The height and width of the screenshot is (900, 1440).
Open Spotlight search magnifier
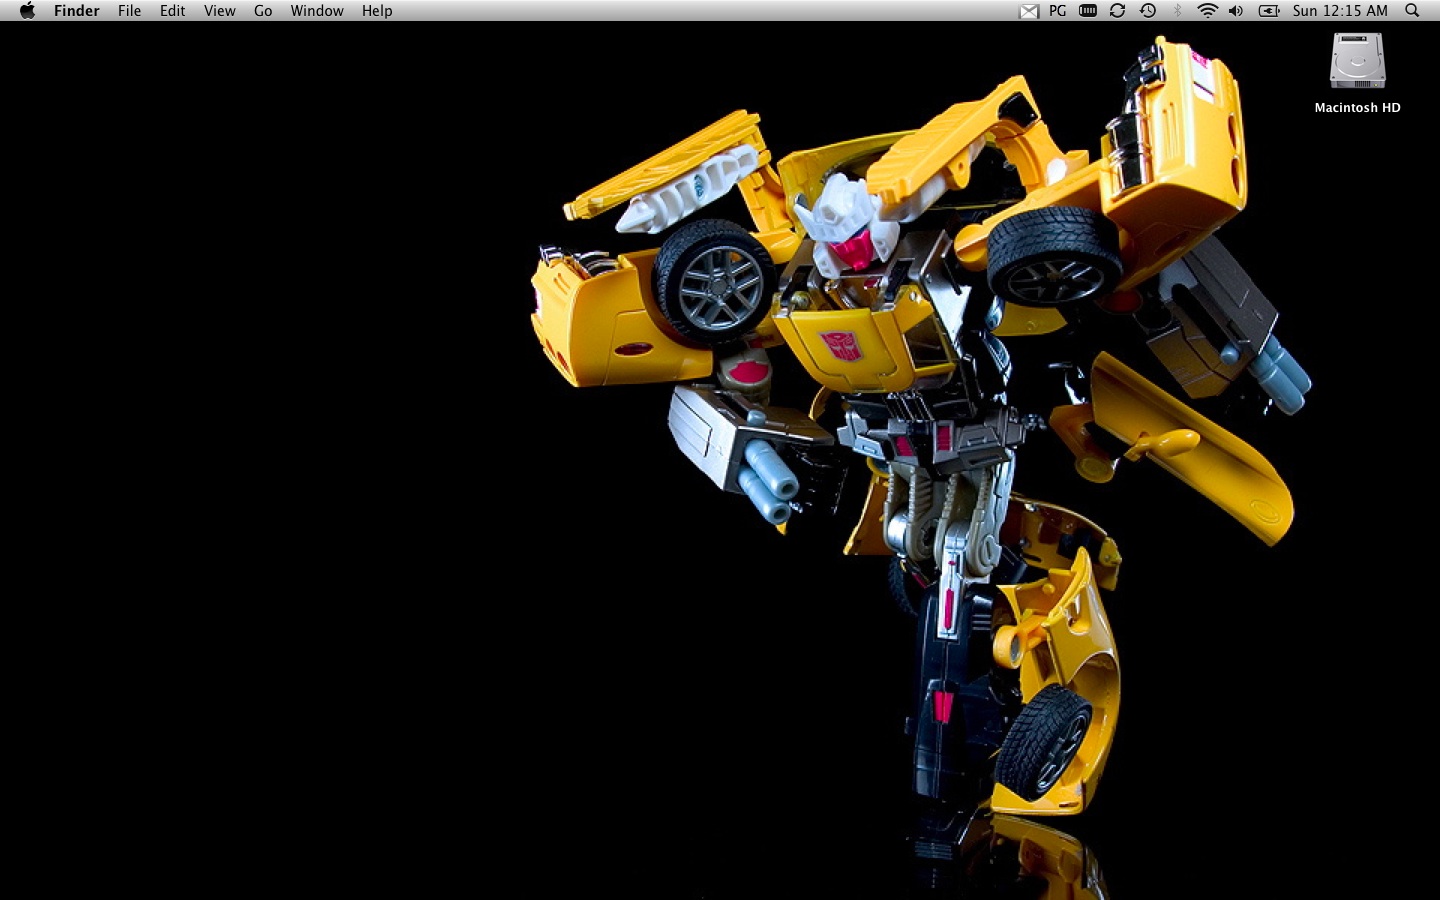pos(1412,11)
